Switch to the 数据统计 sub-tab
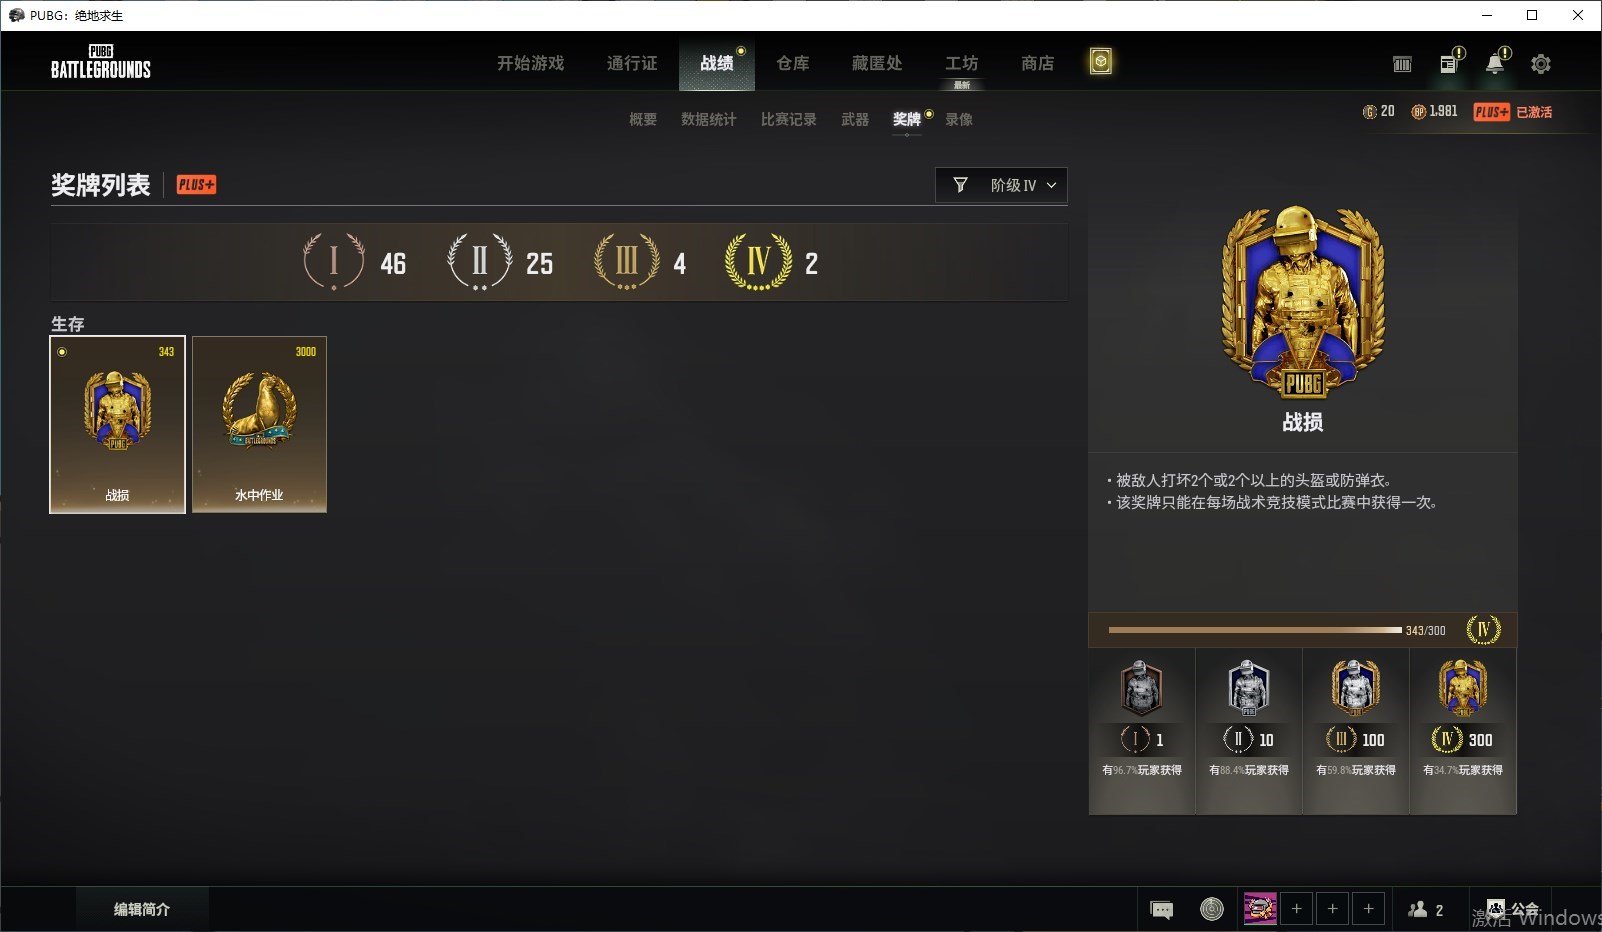 (708, 119)
